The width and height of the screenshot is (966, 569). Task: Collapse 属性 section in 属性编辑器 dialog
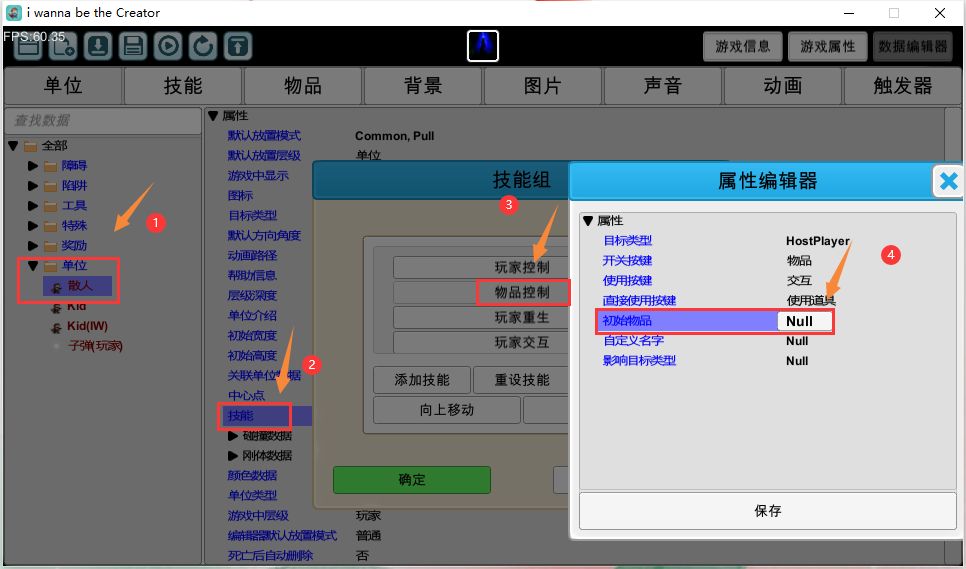tap(588, 220)
